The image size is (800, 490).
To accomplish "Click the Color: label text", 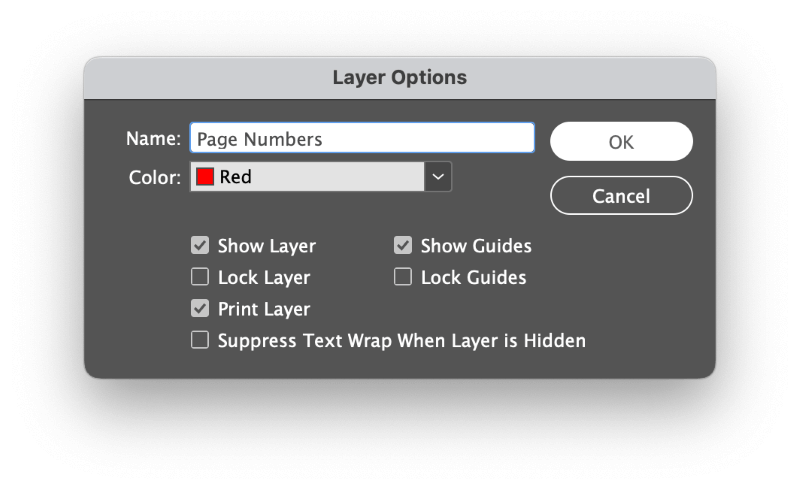I will coord(155,177).
